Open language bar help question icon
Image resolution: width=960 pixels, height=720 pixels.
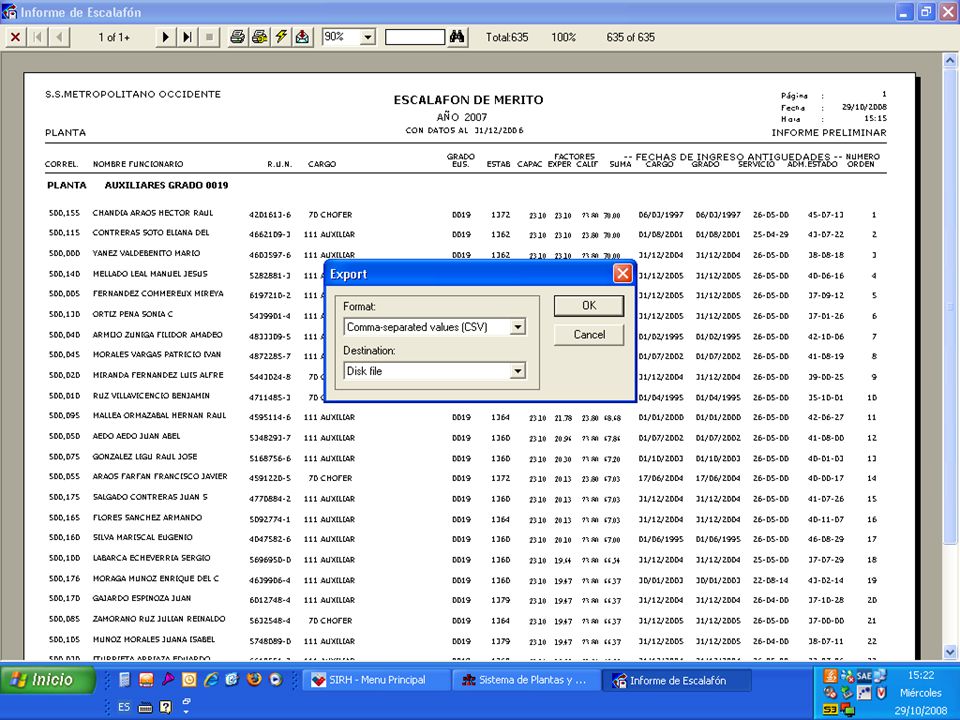tap(165, 707)
